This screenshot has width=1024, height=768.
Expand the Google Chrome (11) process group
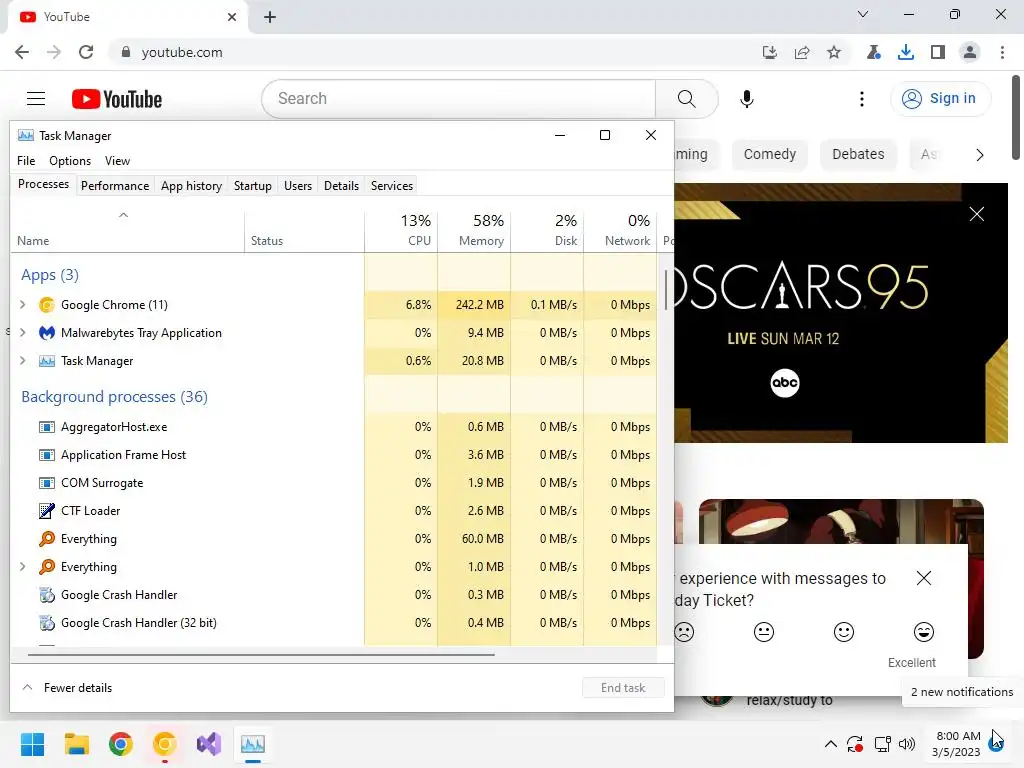coord(23,305)
